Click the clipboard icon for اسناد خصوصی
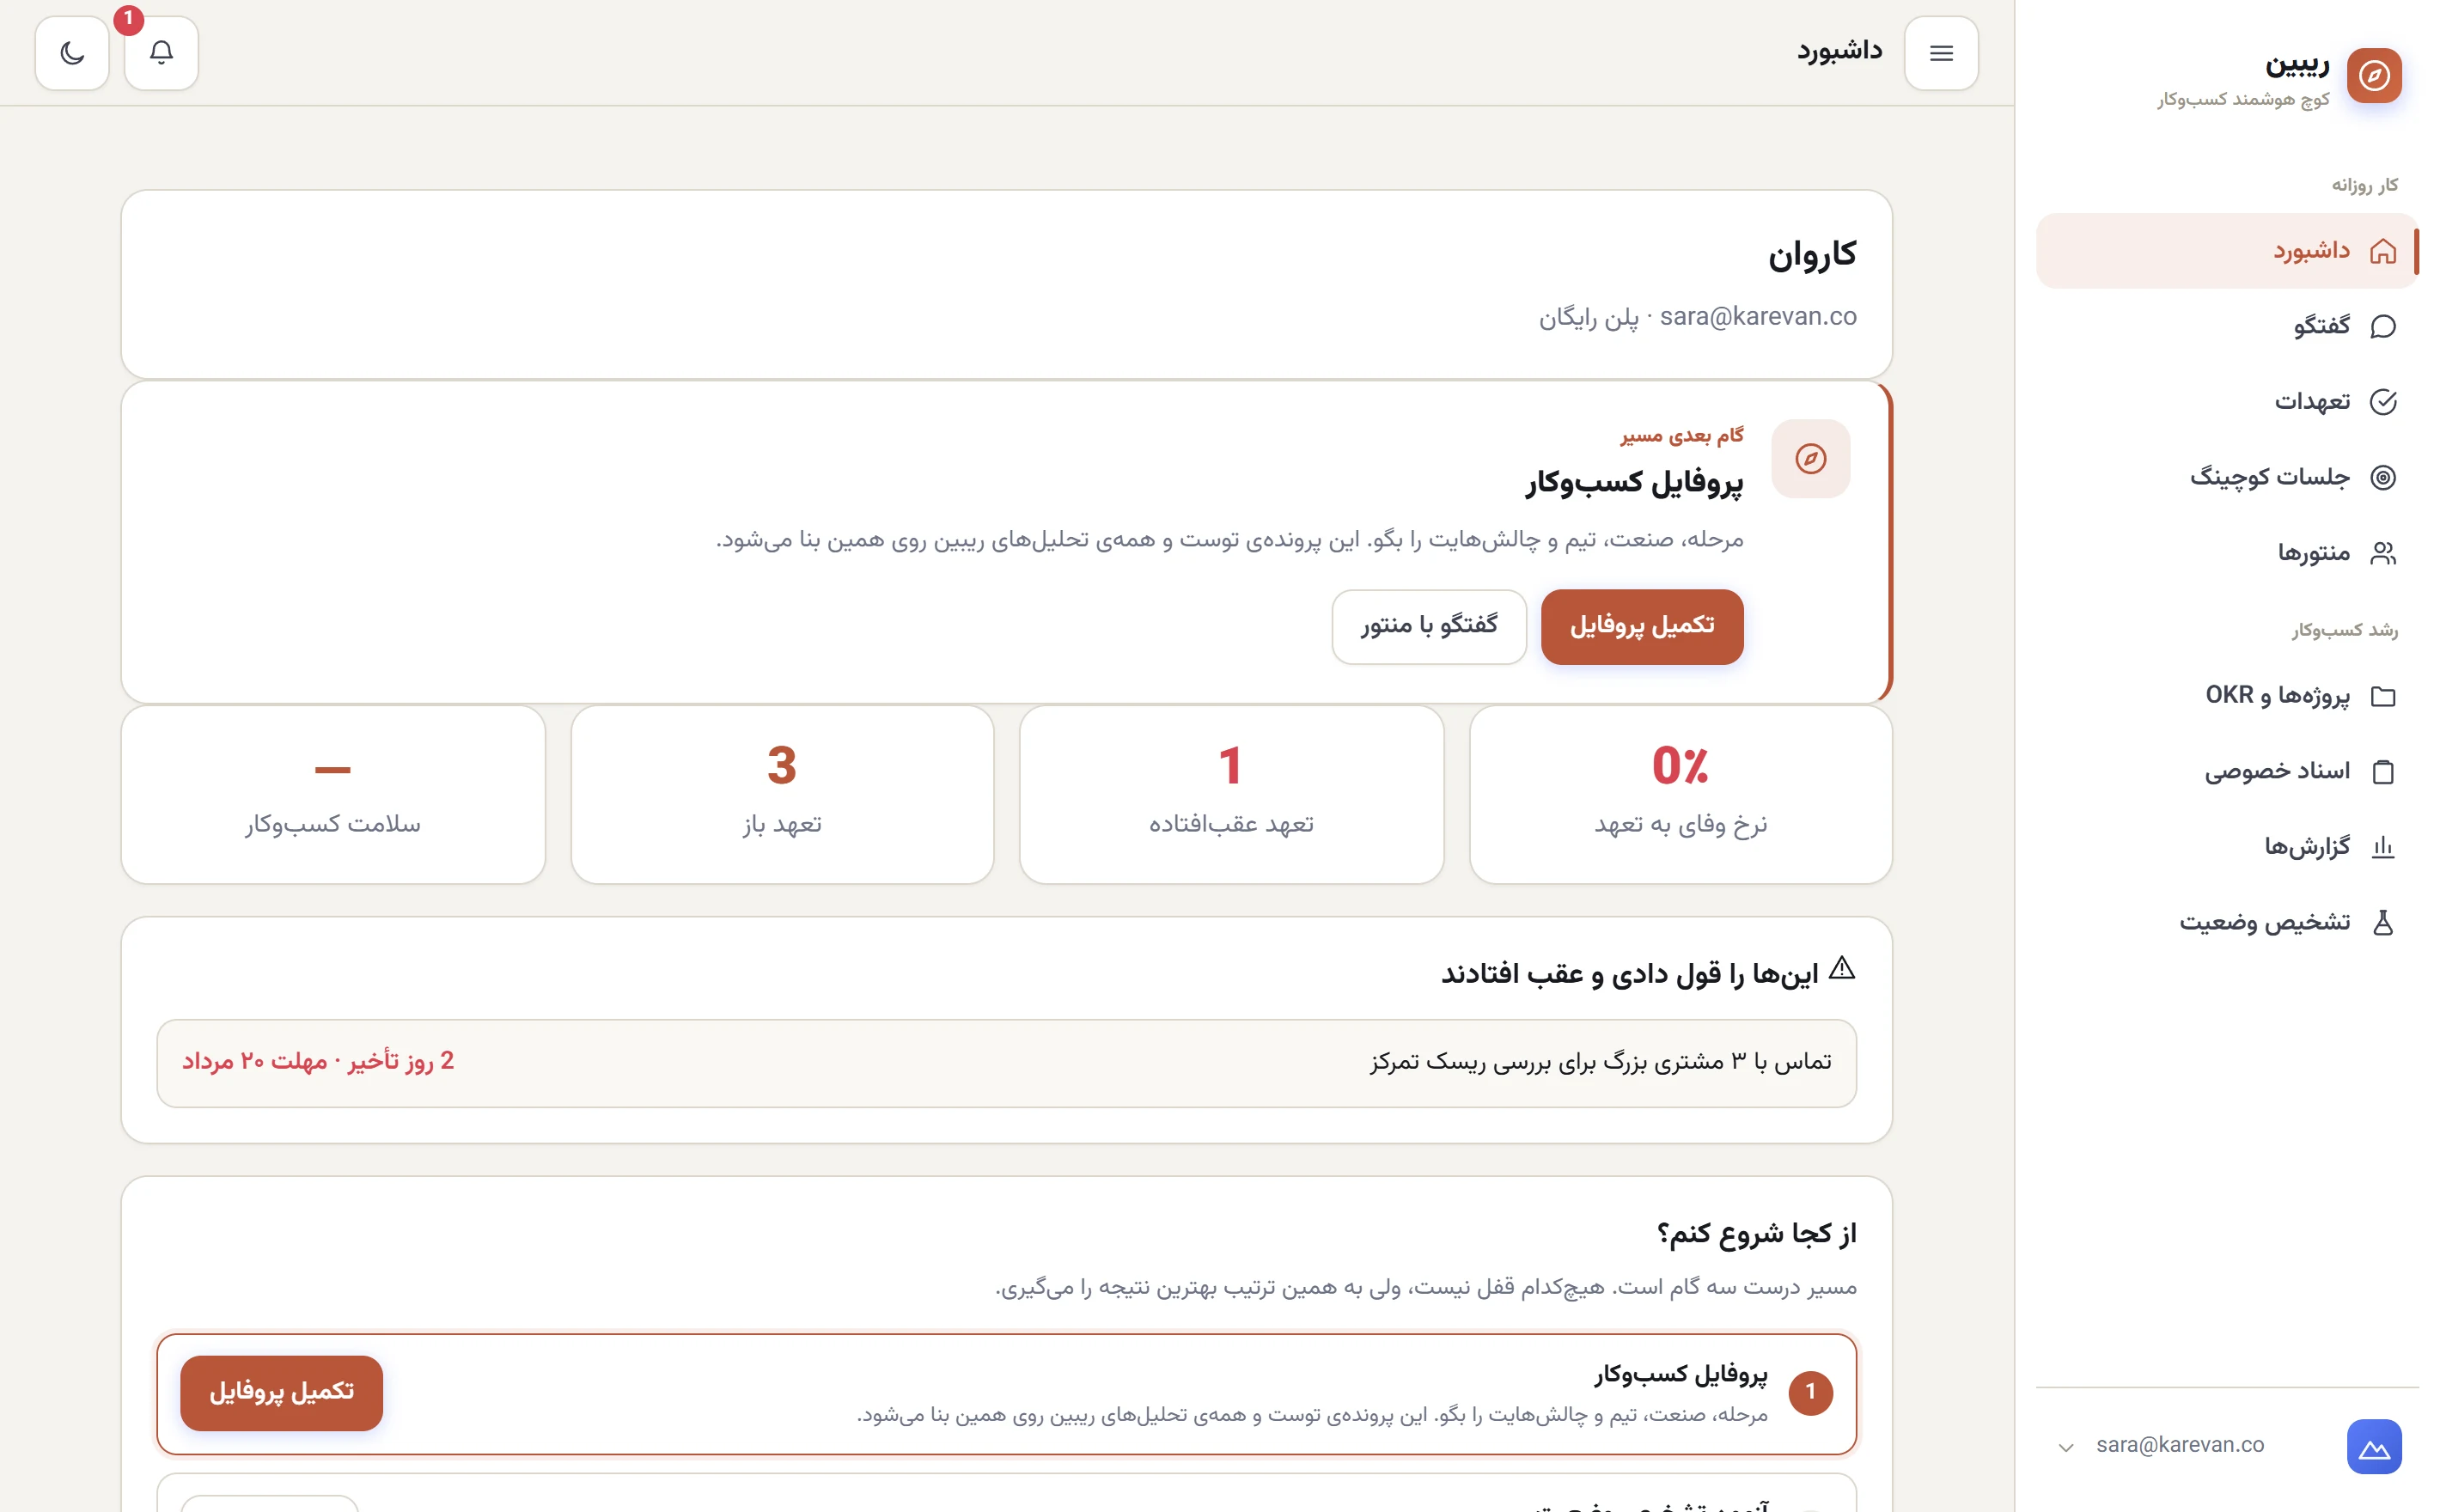This screenshot has width=2440, height=1512. [2382, 772]
